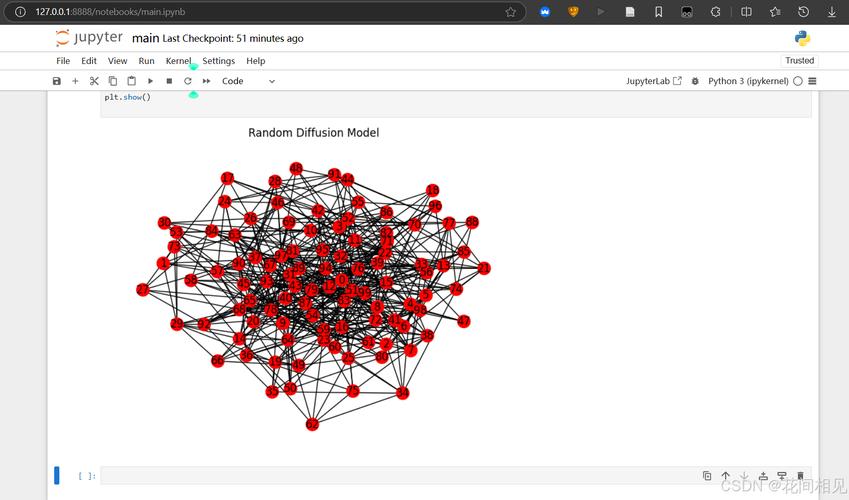Save the notebook with the save icon
Screen dimensions: 849x500
tap(56, 81)
